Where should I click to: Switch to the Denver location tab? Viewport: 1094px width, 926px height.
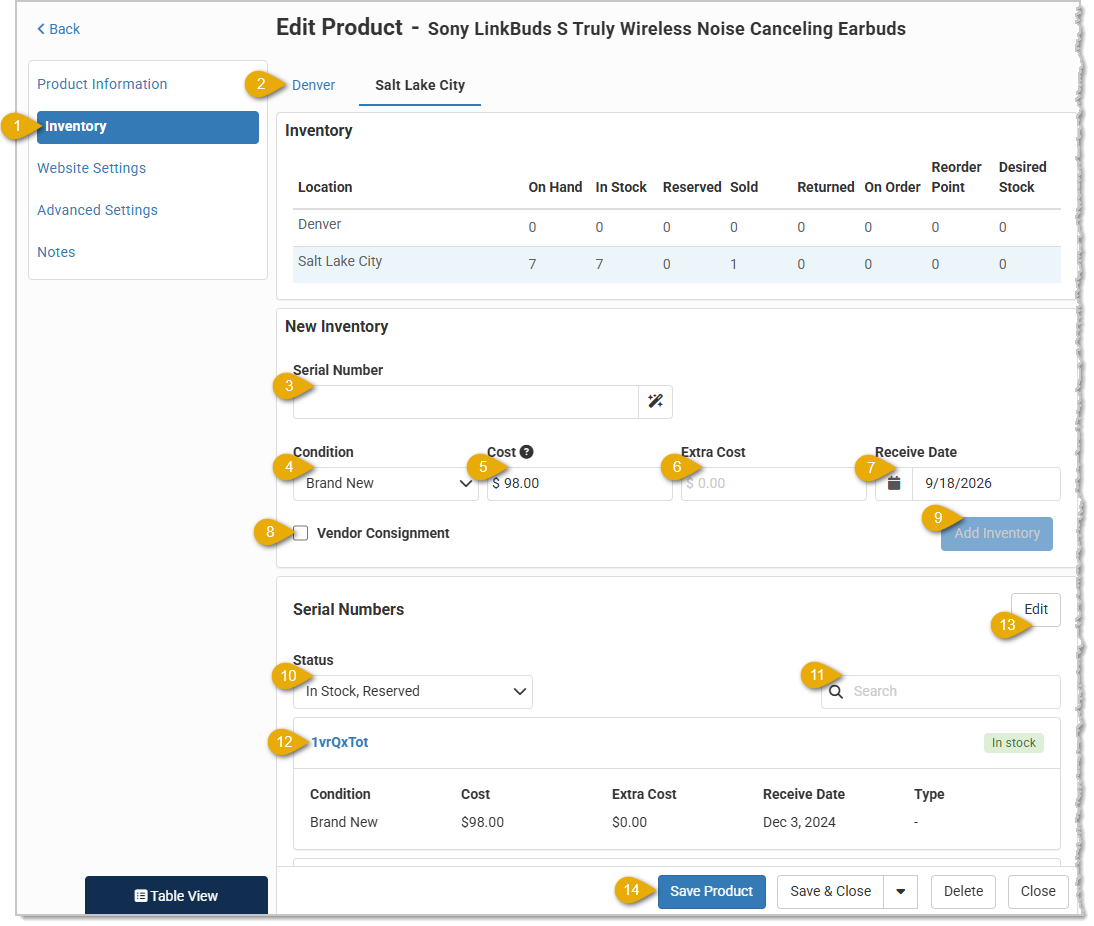click(315, 86)
